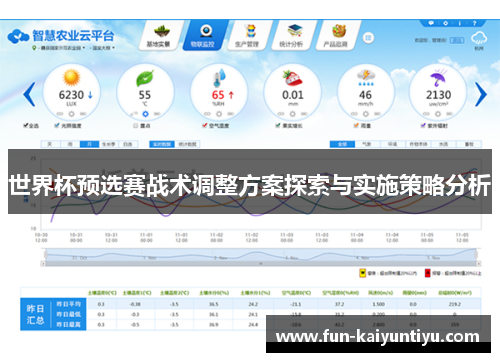Open gear settings under 6230 LUX card

(71, 114)
